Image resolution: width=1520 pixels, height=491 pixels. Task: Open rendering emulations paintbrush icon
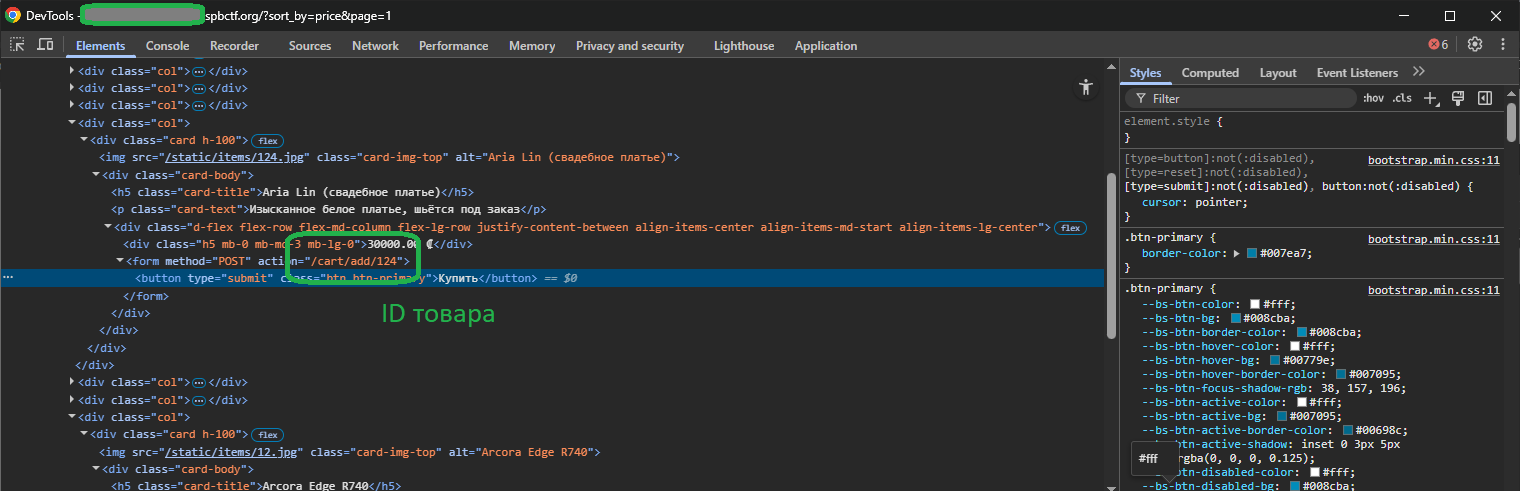1458,98
